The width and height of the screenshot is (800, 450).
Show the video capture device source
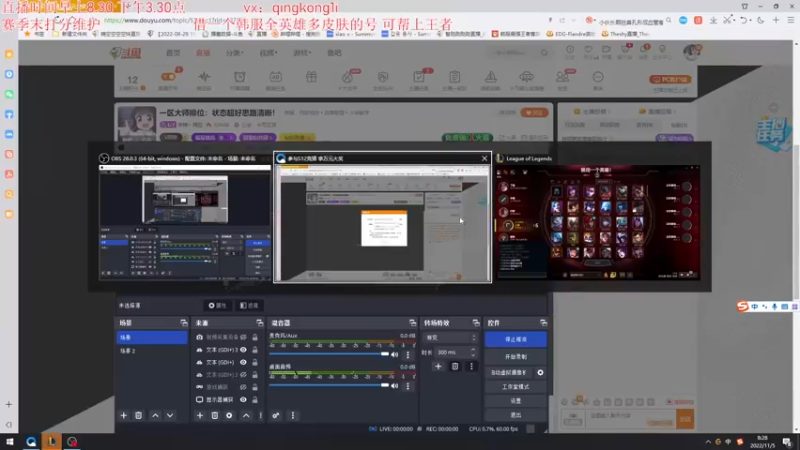pos(243,337)
